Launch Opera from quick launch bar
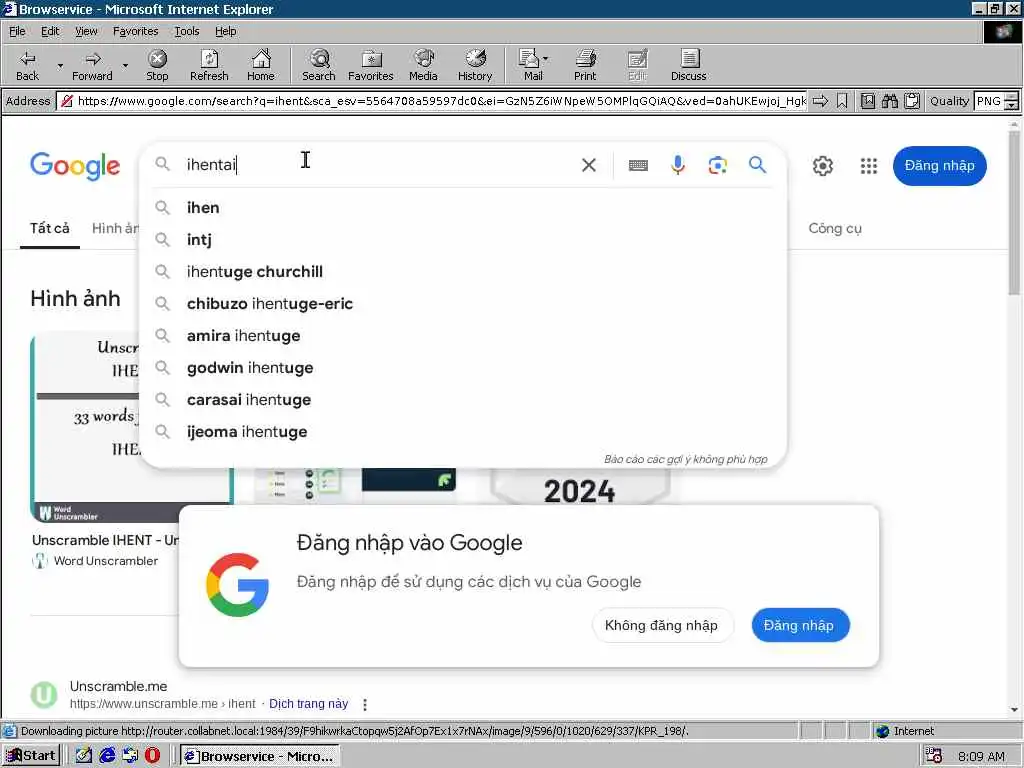 (152, 756)
